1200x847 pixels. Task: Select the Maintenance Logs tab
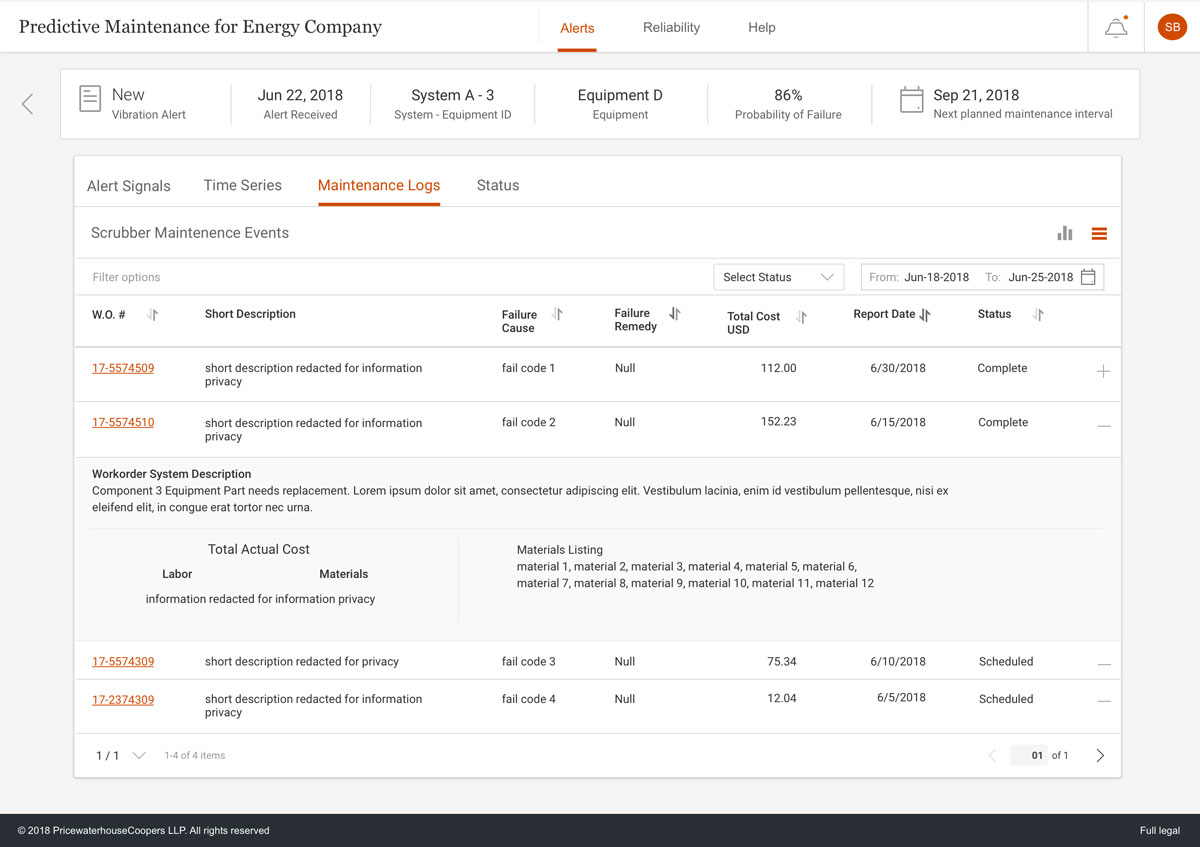379,186
